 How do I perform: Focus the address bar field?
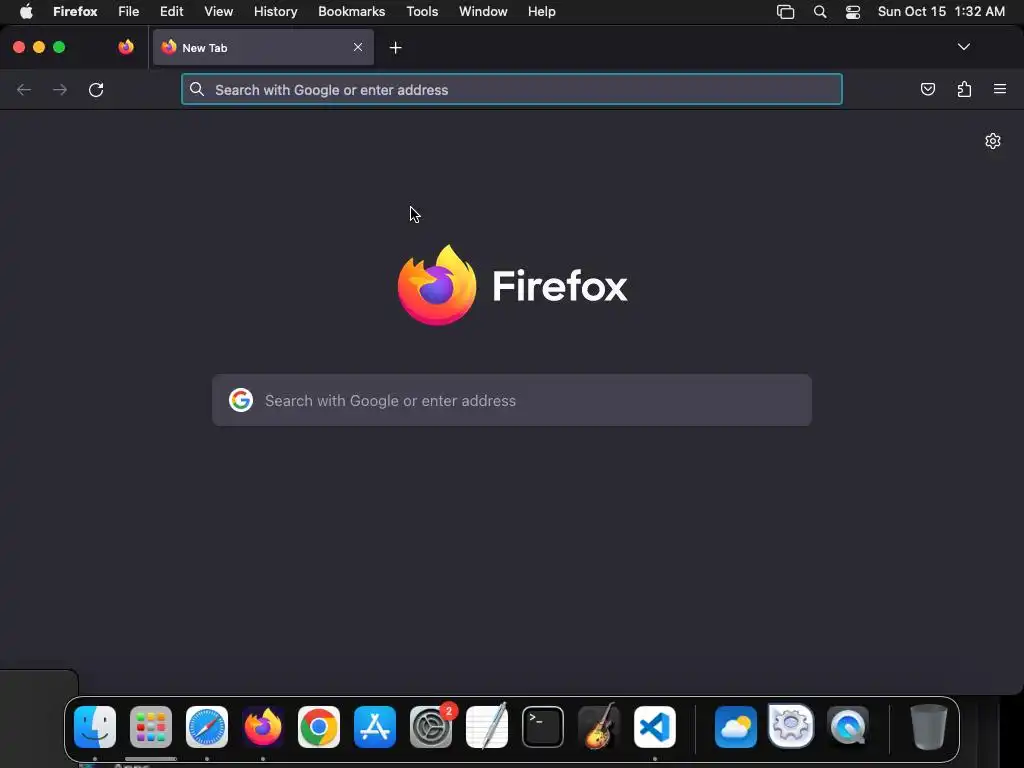(511, 89)
